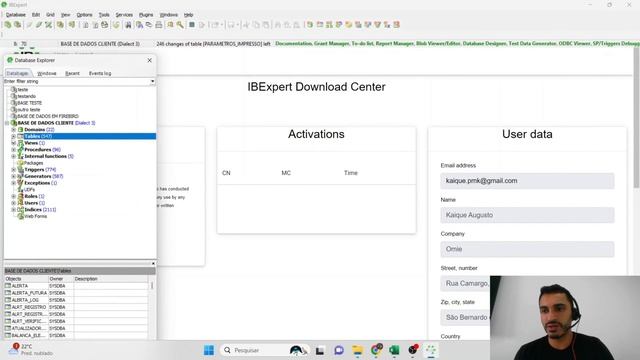
Task: Click the printer toolbar icon
Action: [159, 25]
